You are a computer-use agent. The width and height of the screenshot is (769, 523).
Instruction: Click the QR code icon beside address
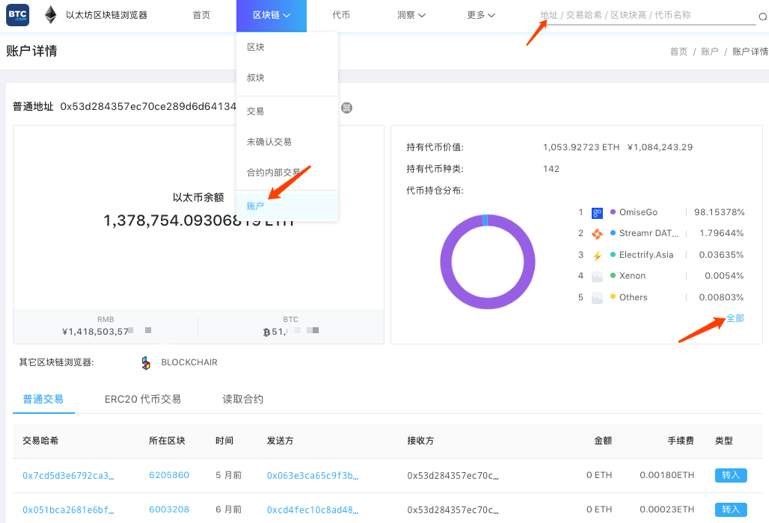(x=347, y=107)
